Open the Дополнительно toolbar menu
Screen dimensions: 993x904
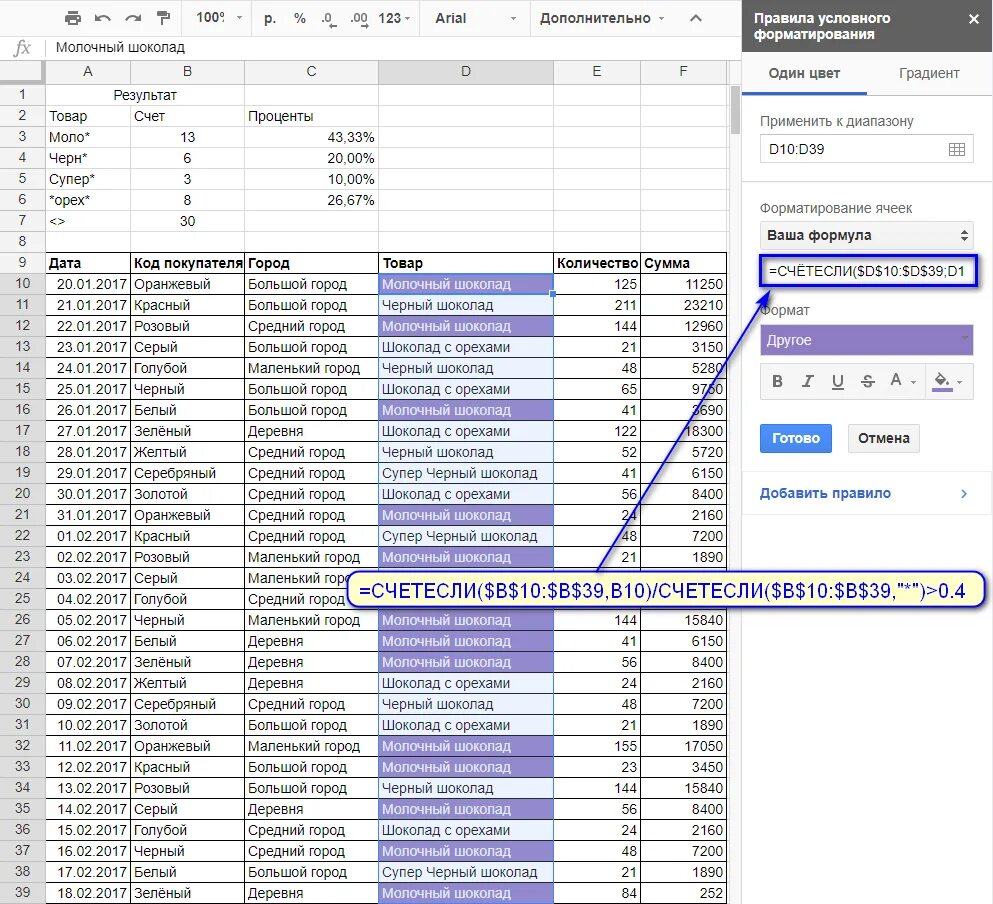tap(602, 18)
